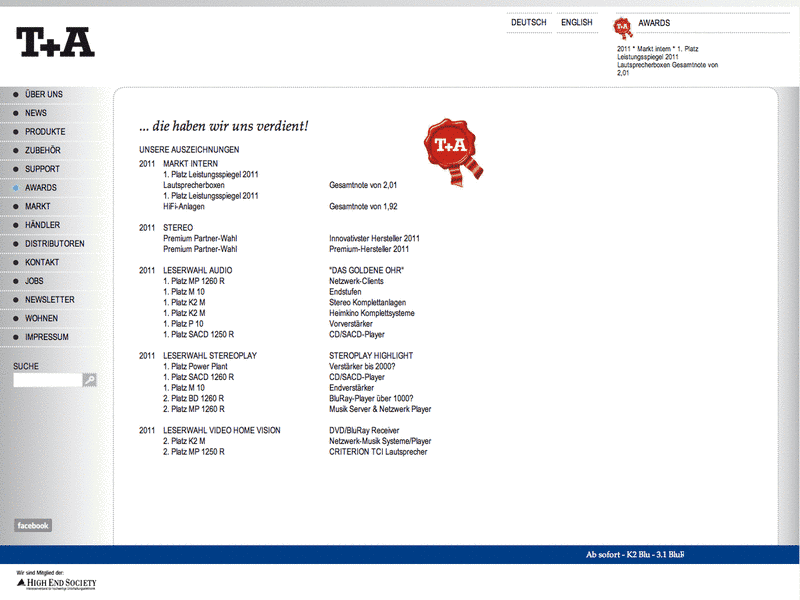Open the Newsletter menu item
This screenshot has height=600, width=800.
pos(49,300)
